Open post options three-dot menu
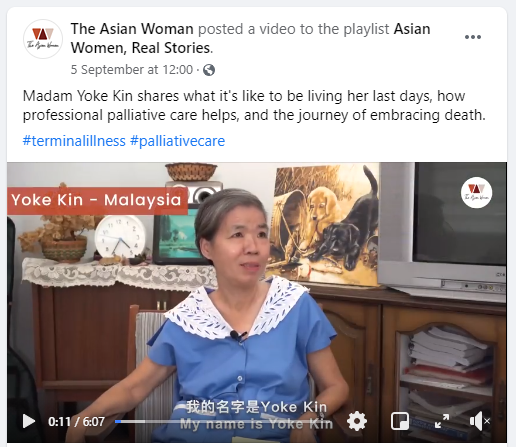Viewport: 516px width, 447px height. (x=473, y=37)
